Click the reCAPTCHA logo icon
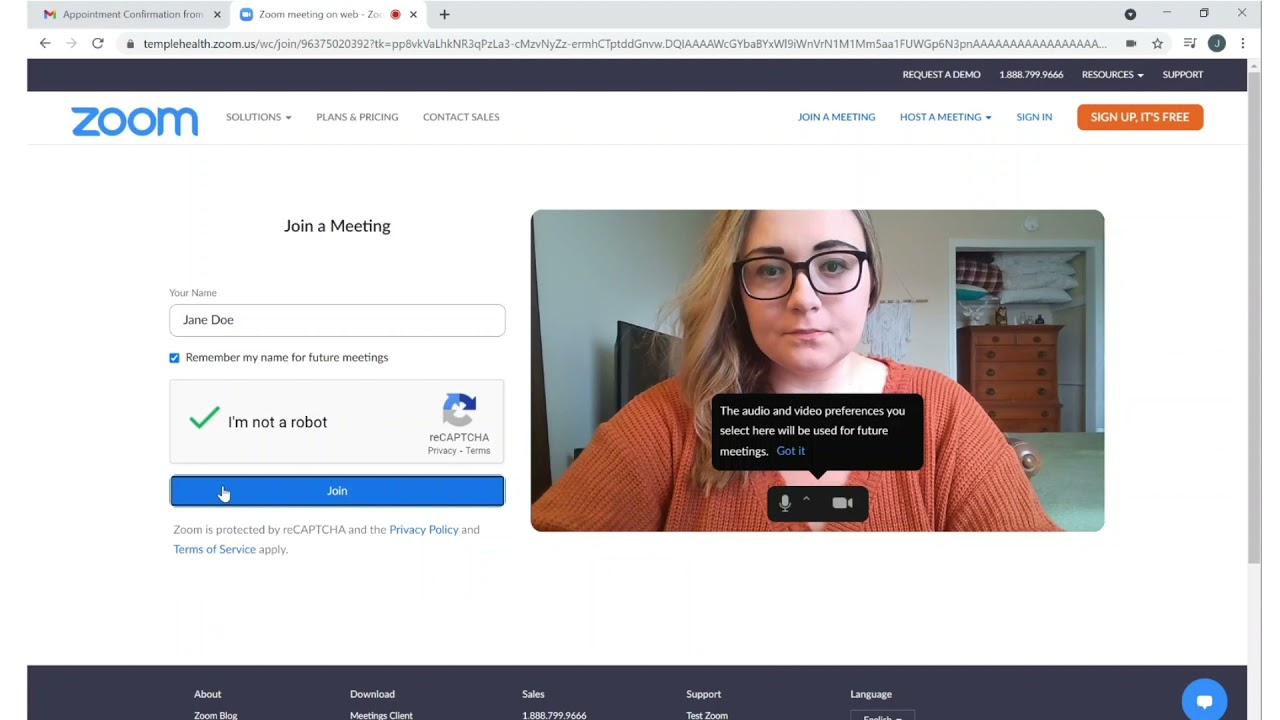 (x=459, y=410)
